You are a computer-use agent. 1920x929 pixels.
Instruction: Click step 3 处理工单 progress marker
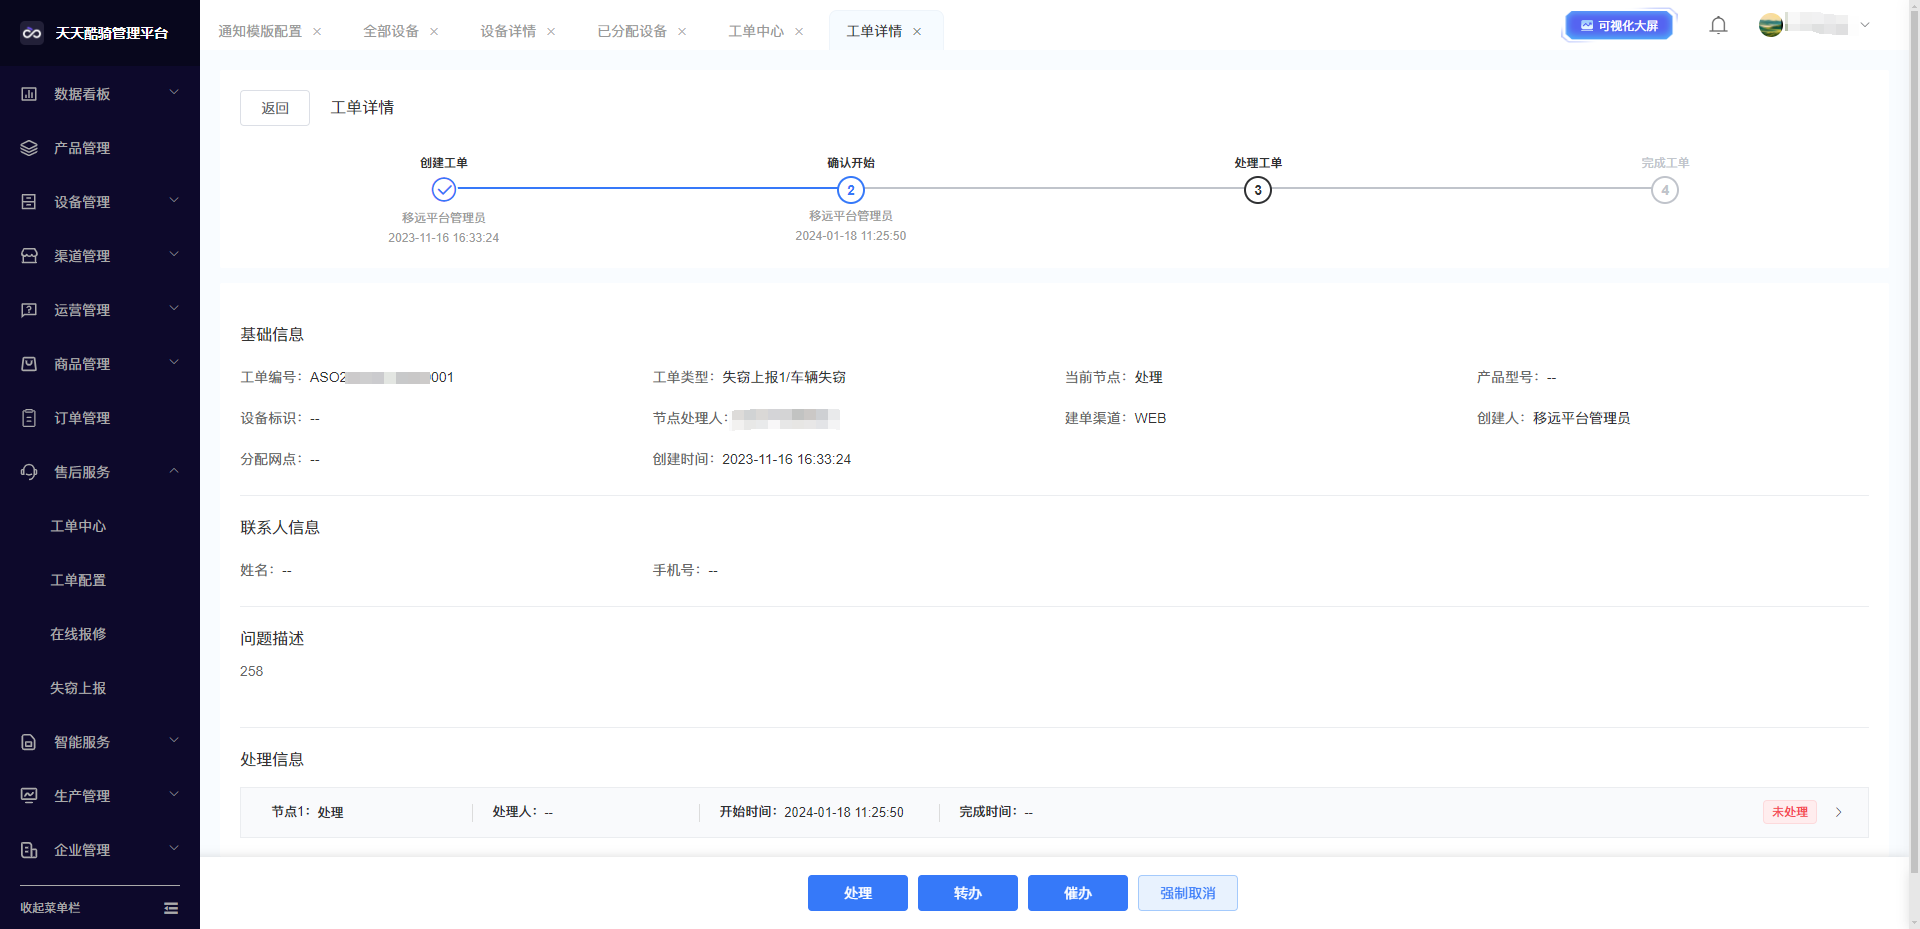point(1257,190)
